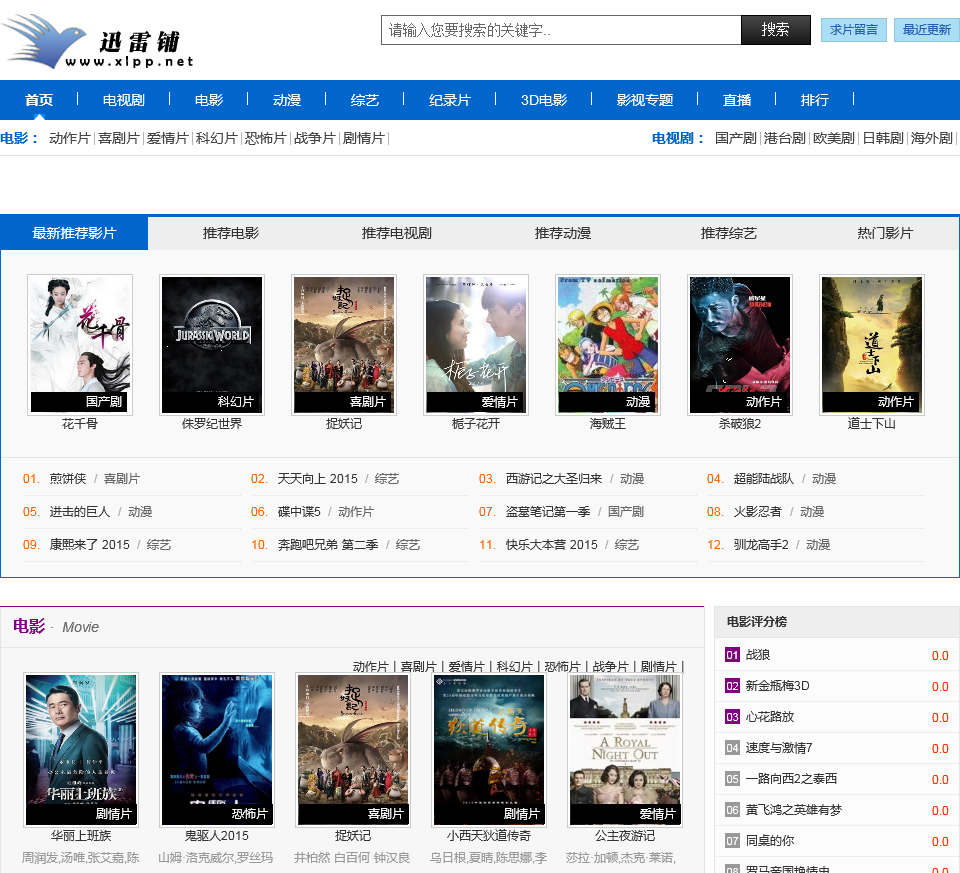Open the 小西天狄道传奇 movie poster
Viewport: 960px width, 873px height.
[489, 750]
